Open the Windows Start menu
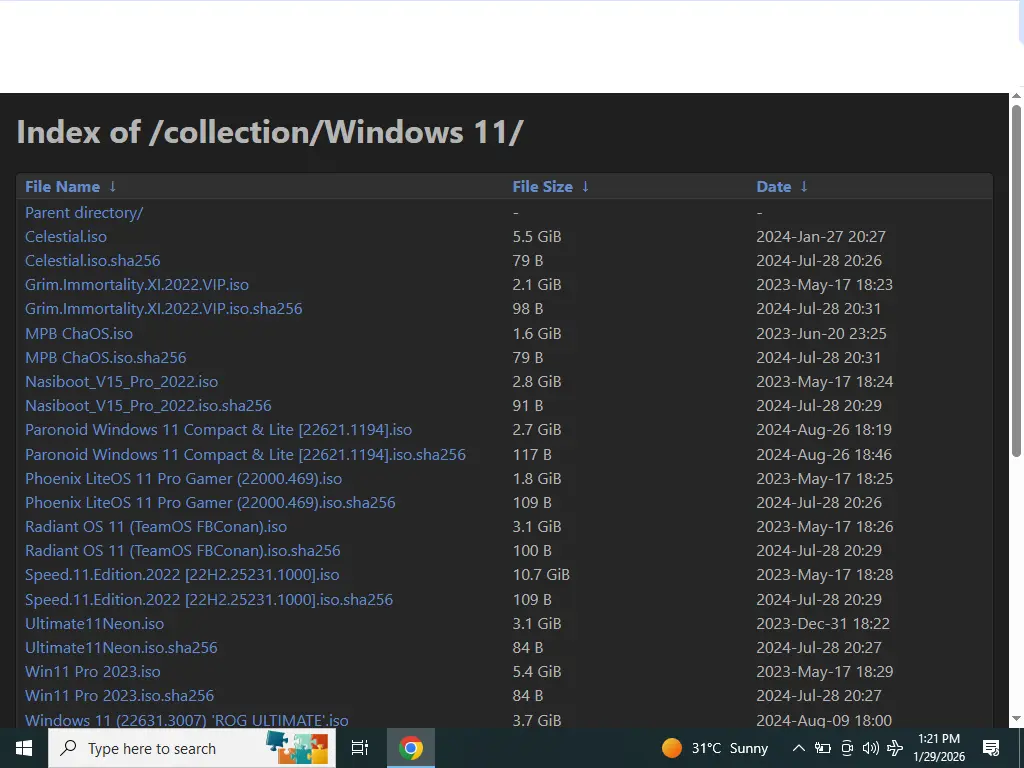 pyautogui.click(x=24, y=748)
